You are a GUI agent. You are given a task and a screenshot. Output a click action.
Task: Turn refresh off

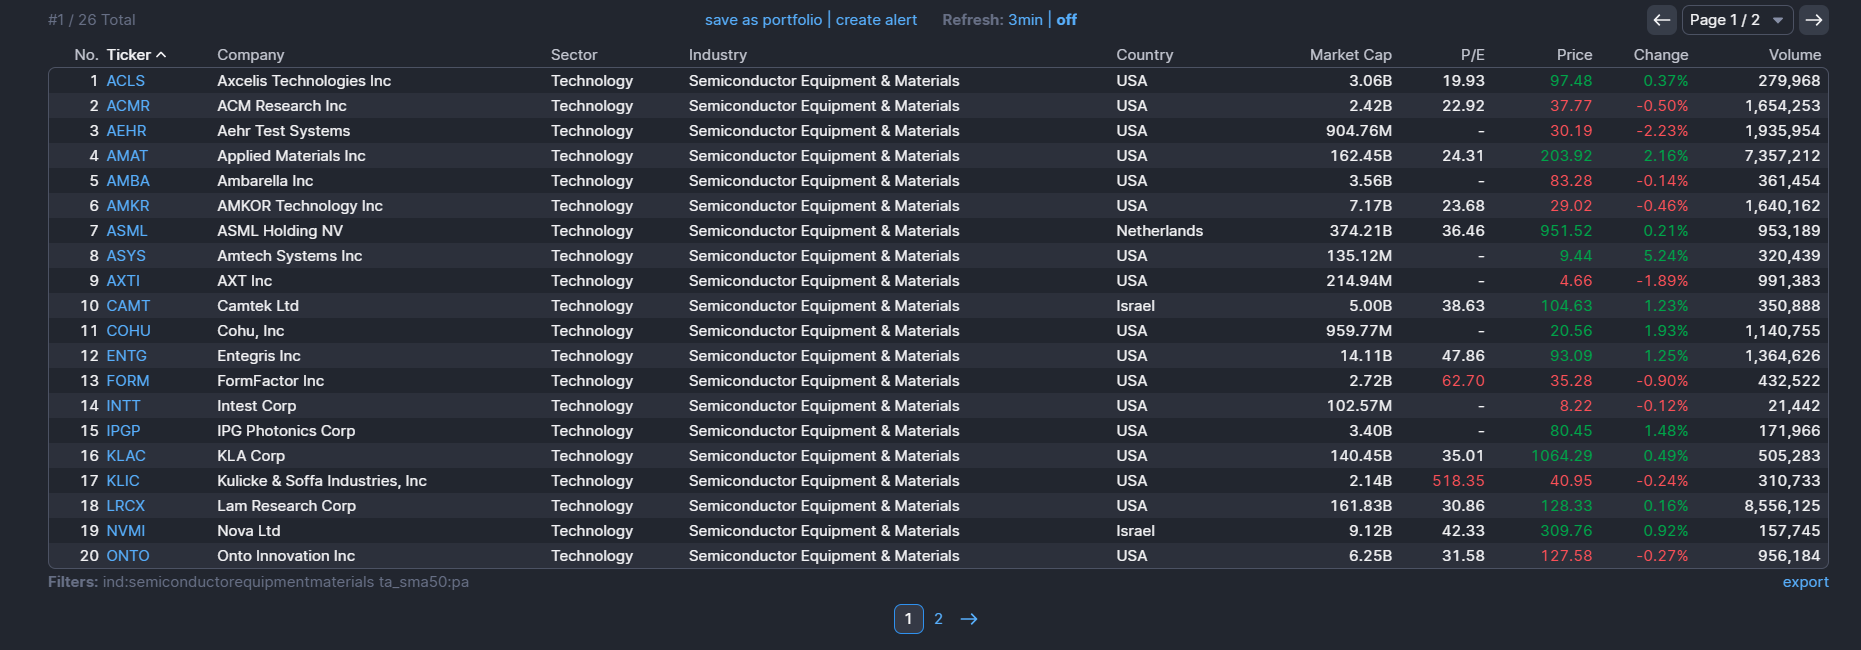click(x=1067, y=20)
